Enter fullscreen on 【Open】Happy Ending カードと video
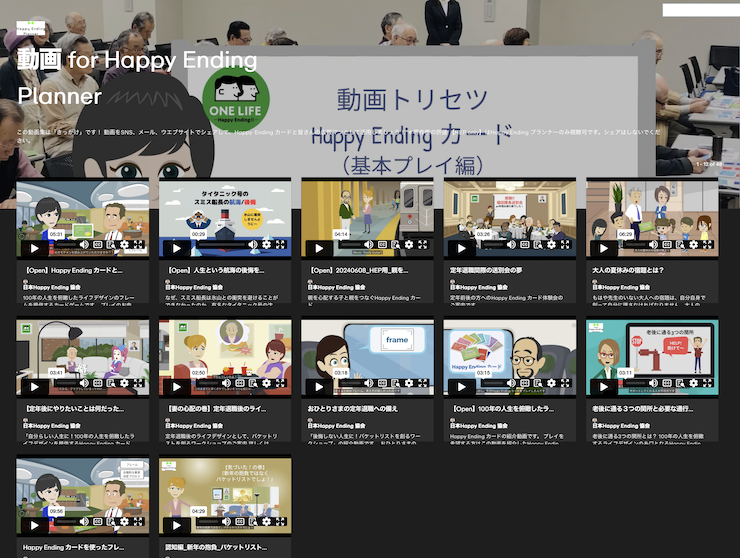Image resolution: width=740 pixels, height=558 pixels. pyautogui.click(x=138, y=244)
